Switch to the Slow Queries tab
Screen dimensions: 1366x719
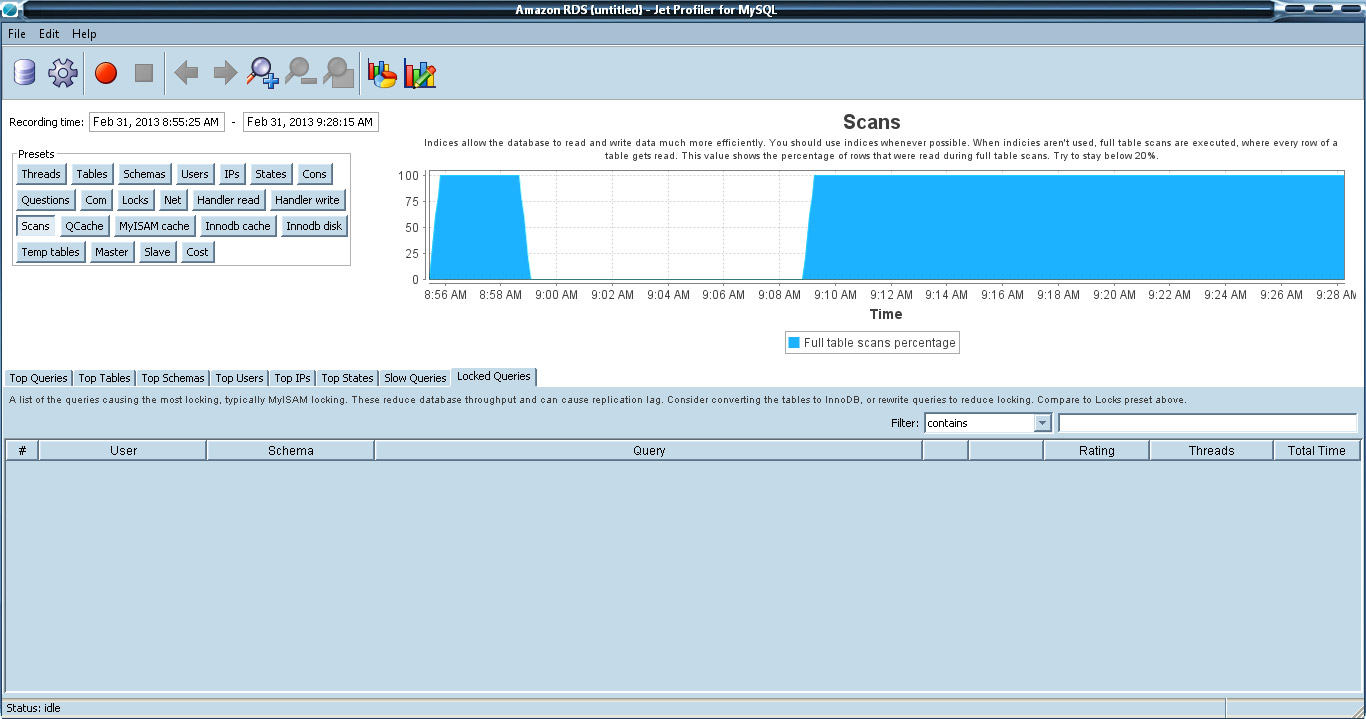[415, 378]
